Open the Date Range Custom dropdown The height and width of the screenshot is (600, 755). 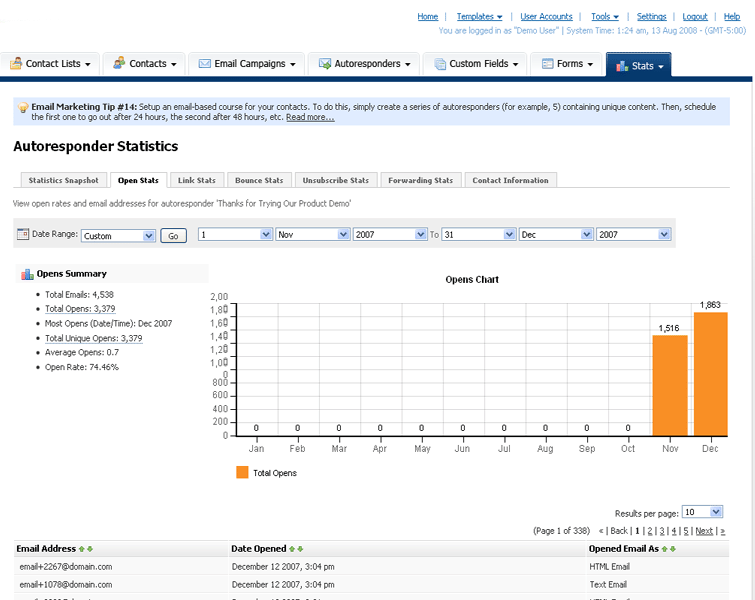coord(118,235)
